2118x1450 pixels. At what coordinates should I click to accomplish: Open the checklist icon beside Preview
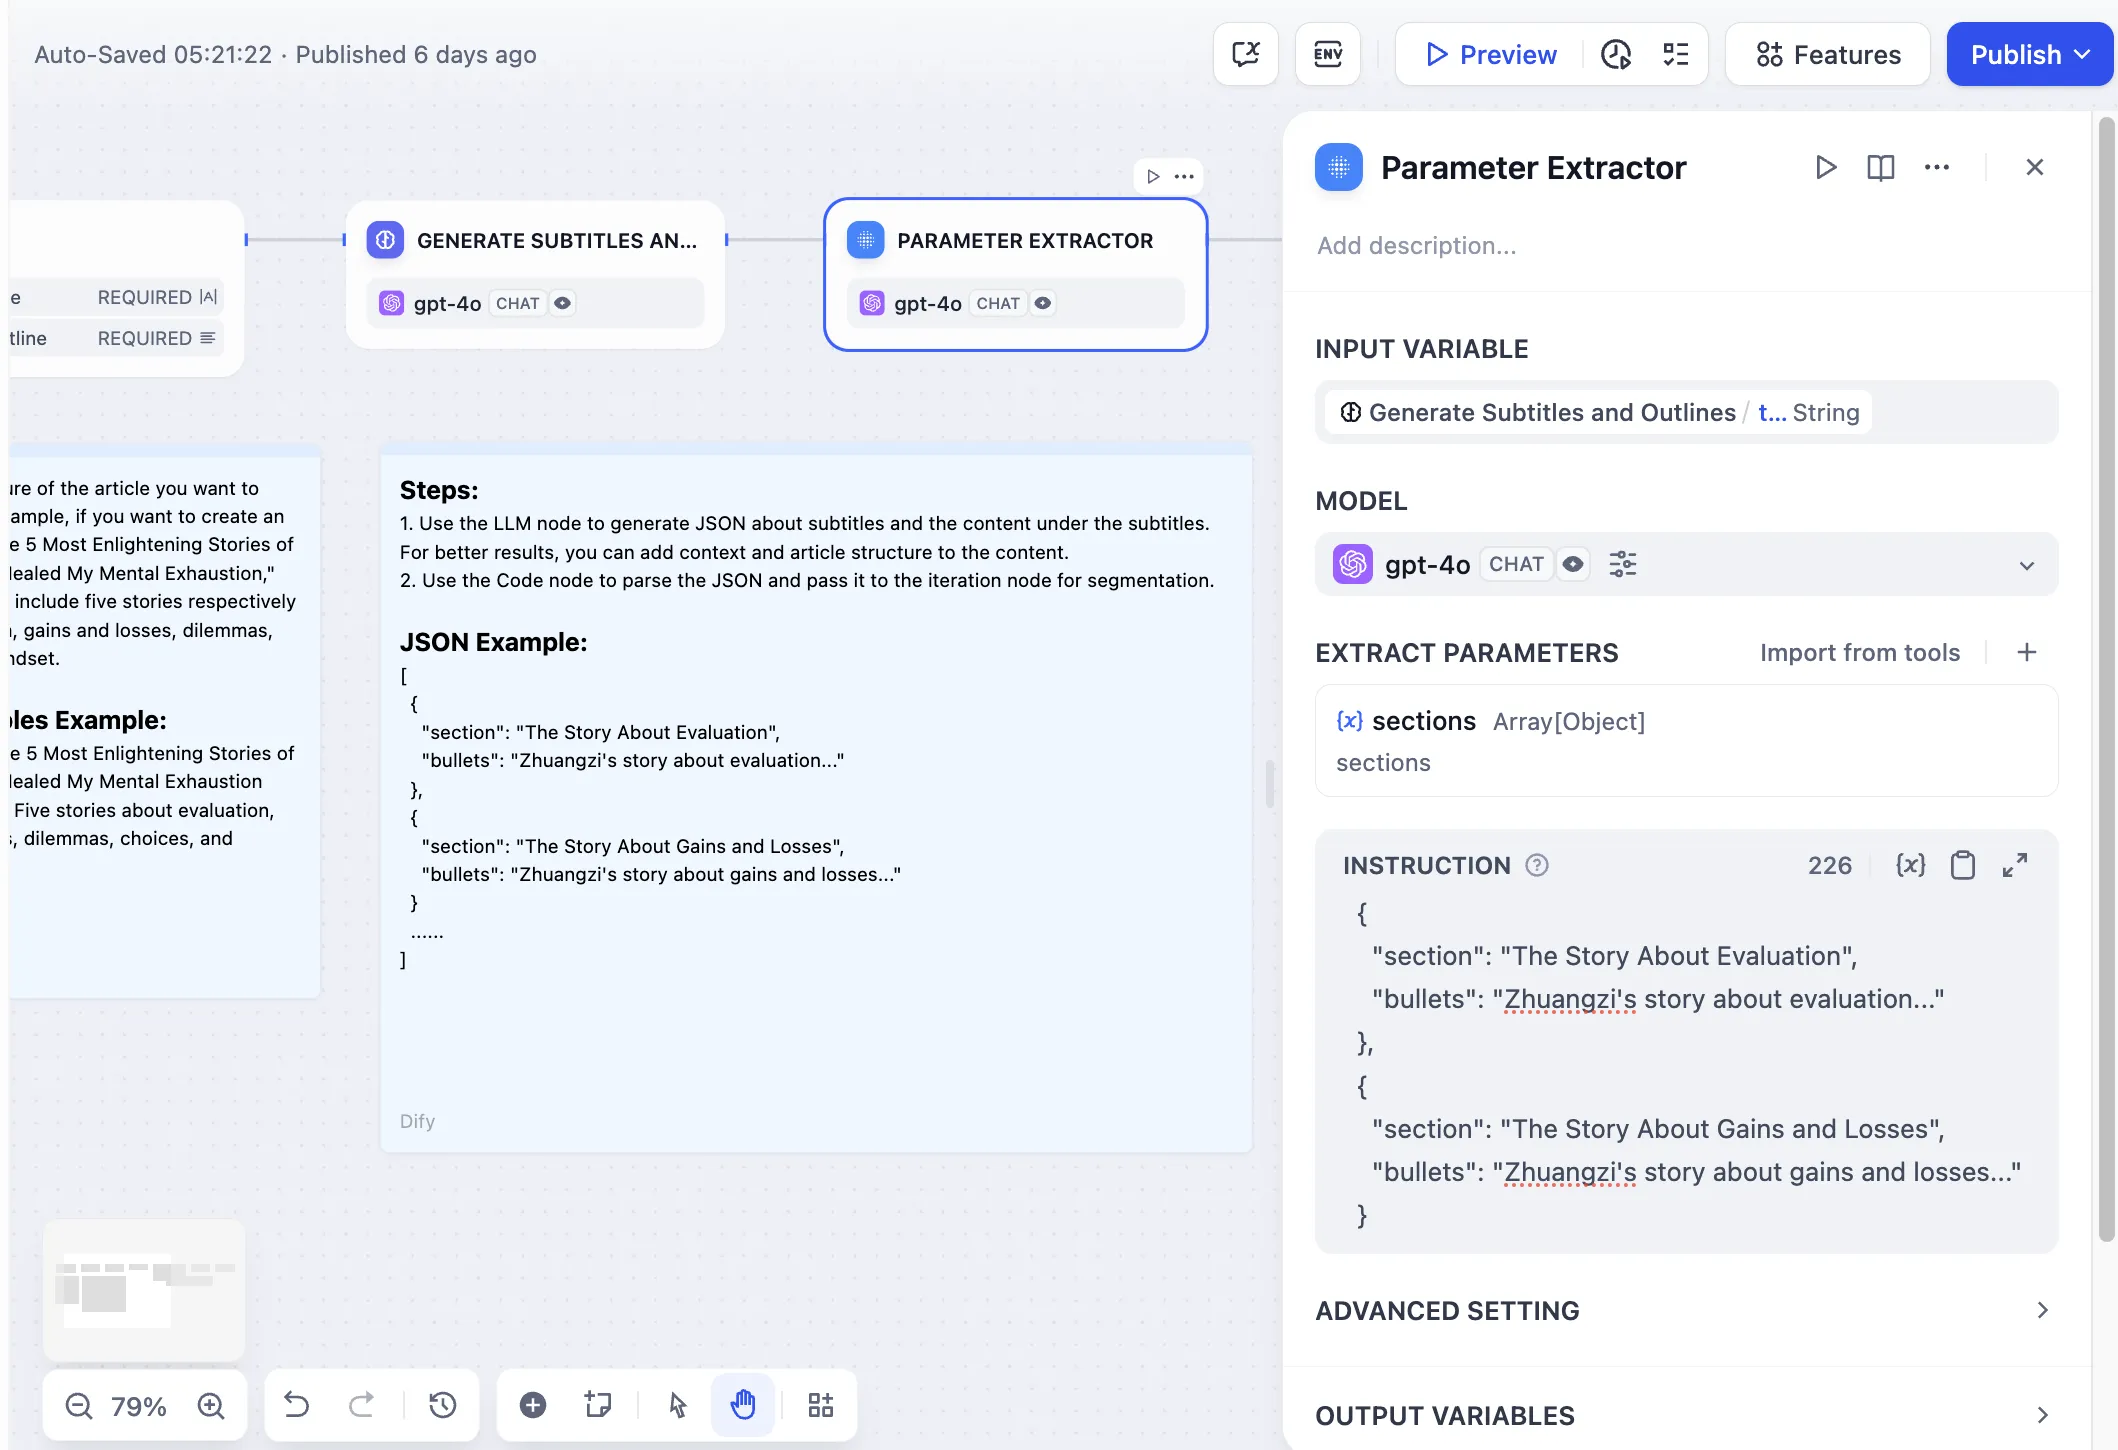[1675, 54]
